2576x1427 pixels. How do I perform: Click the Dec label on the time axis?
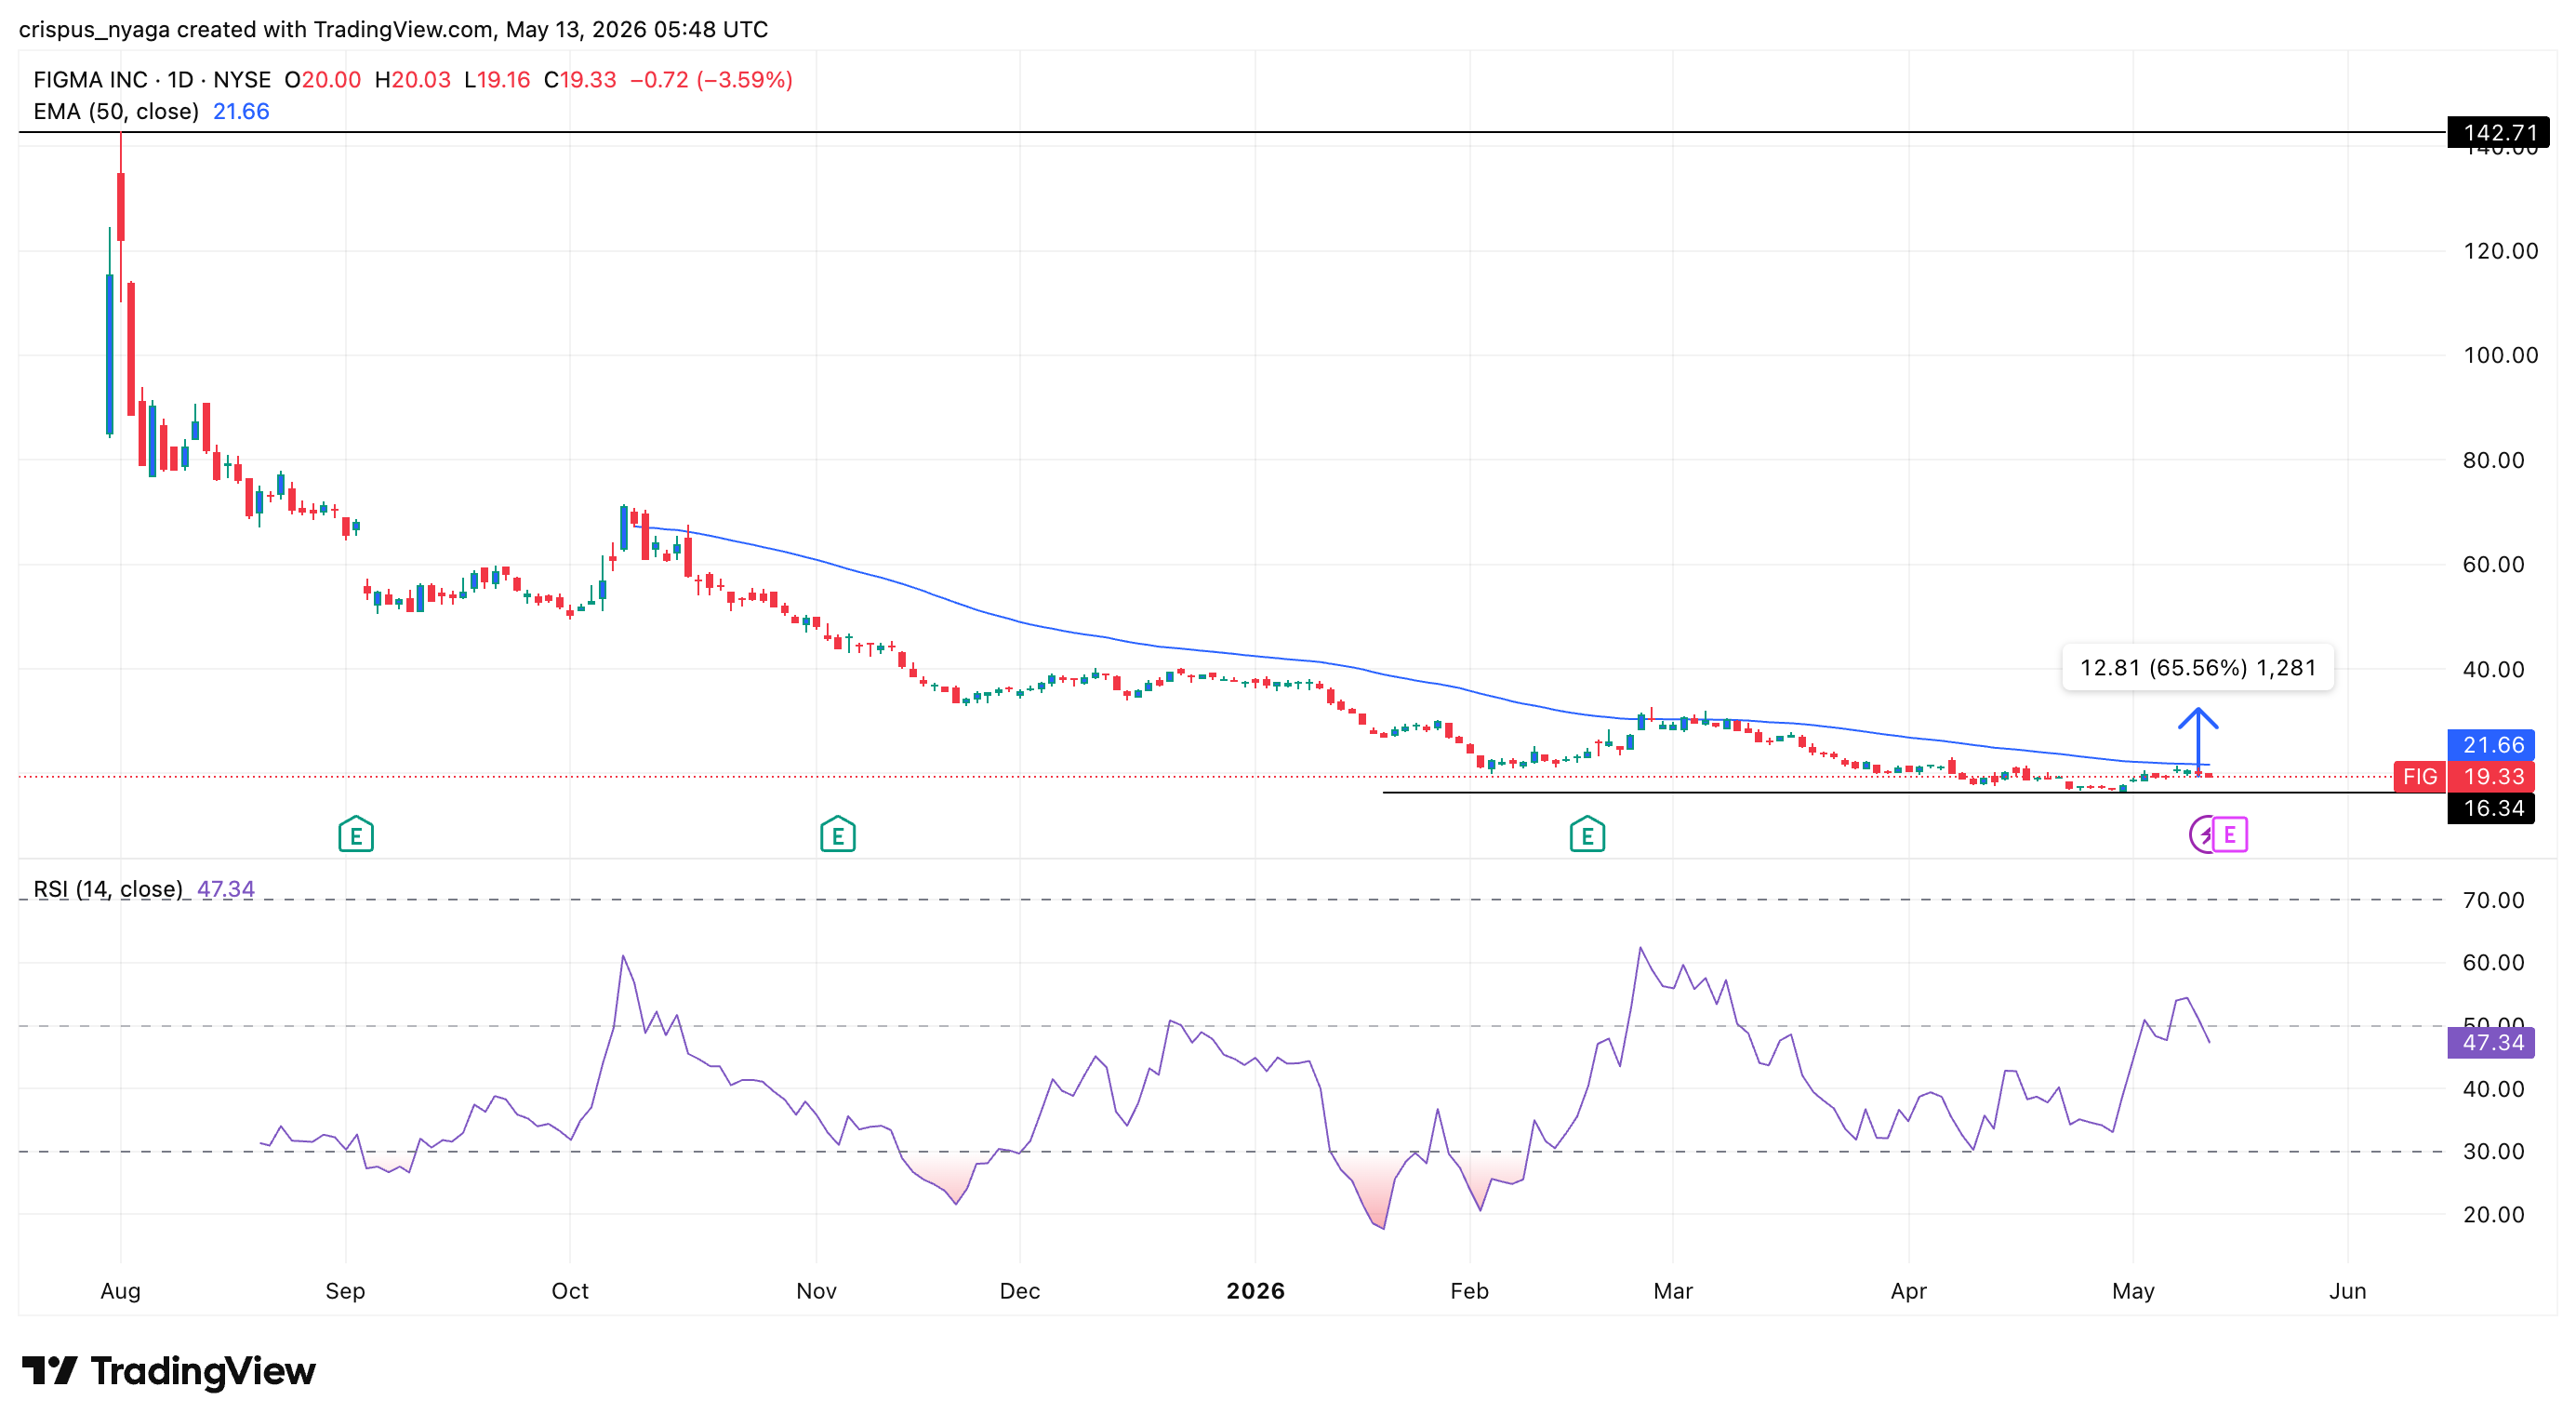coord(1020,1291)
